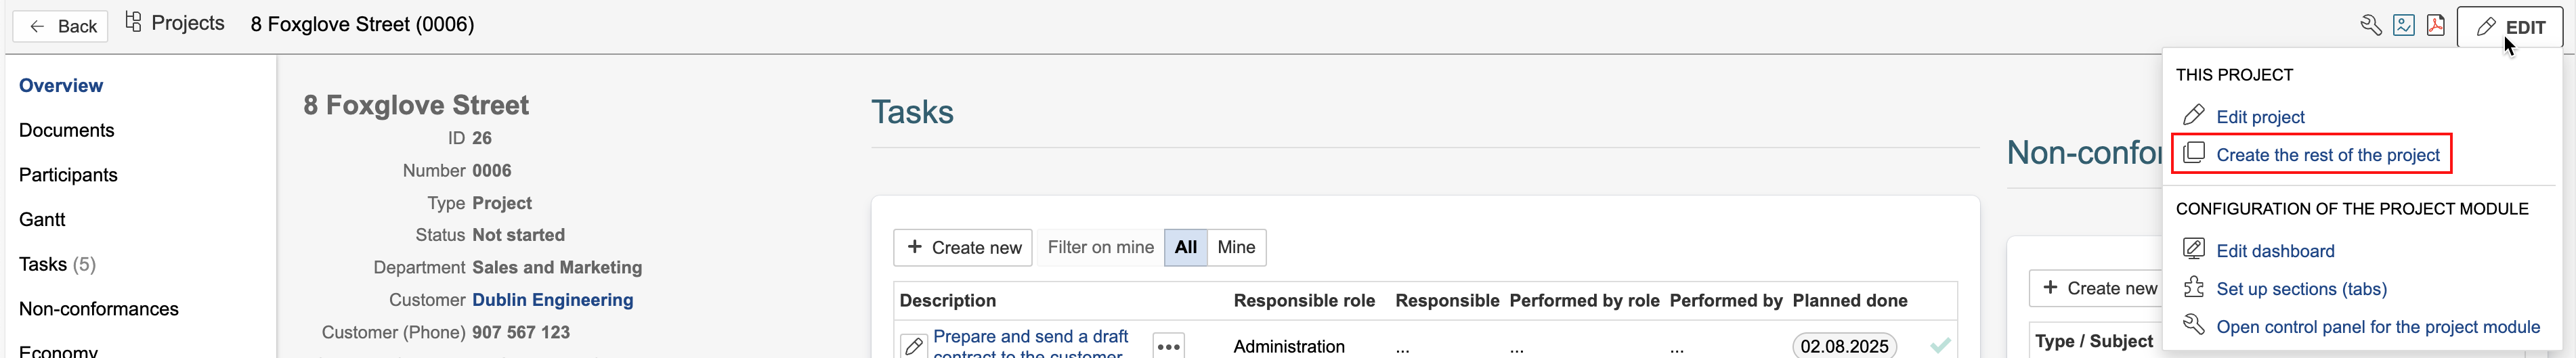Select the All task filter
This screenshot has height=358, width=2576.
pyautogui.click(x=1185, y=247)
